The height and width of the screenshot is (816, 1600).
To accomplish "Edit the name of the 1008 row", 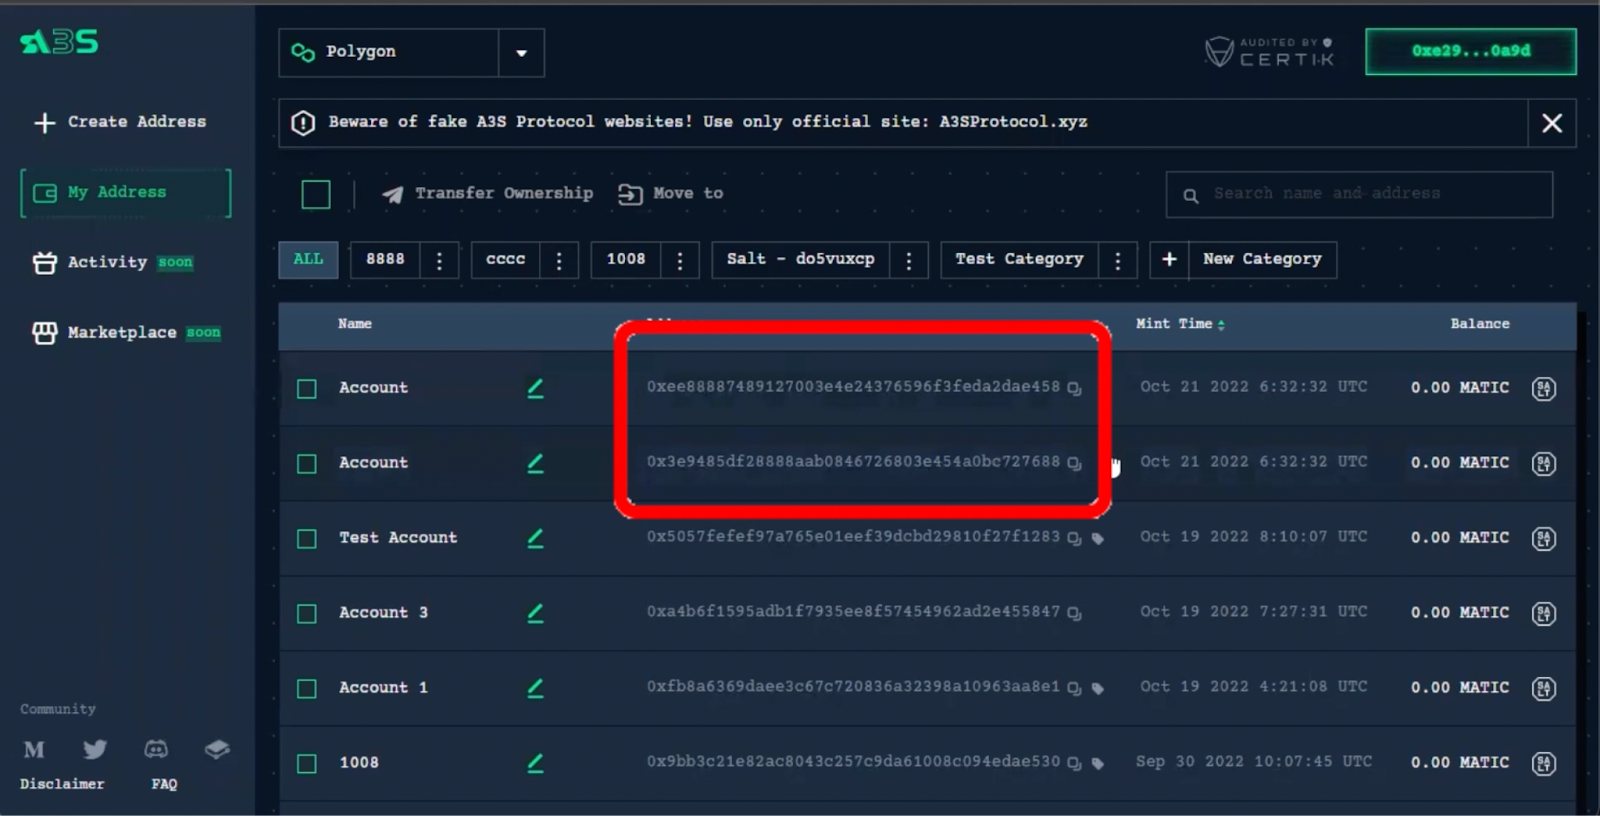I will click(536, 763).
